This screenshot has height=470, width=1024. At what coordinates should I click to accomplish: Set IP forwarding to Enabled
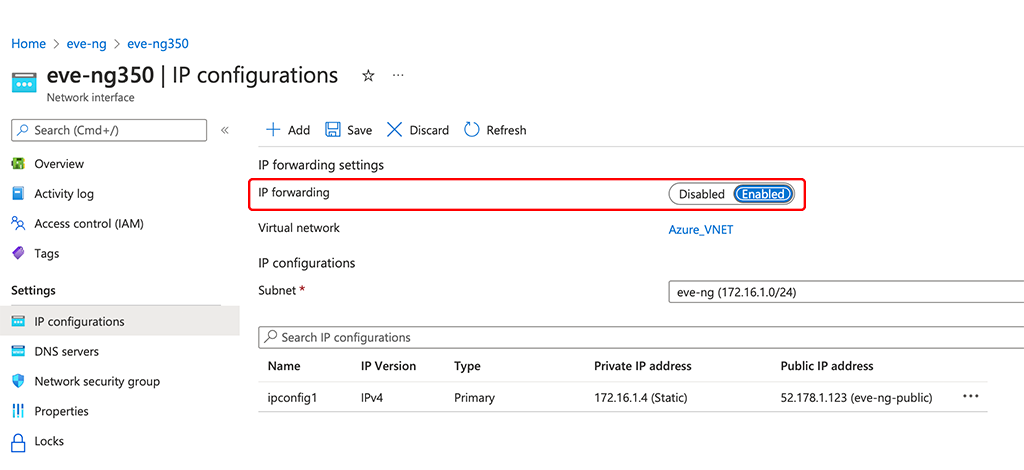763,194
